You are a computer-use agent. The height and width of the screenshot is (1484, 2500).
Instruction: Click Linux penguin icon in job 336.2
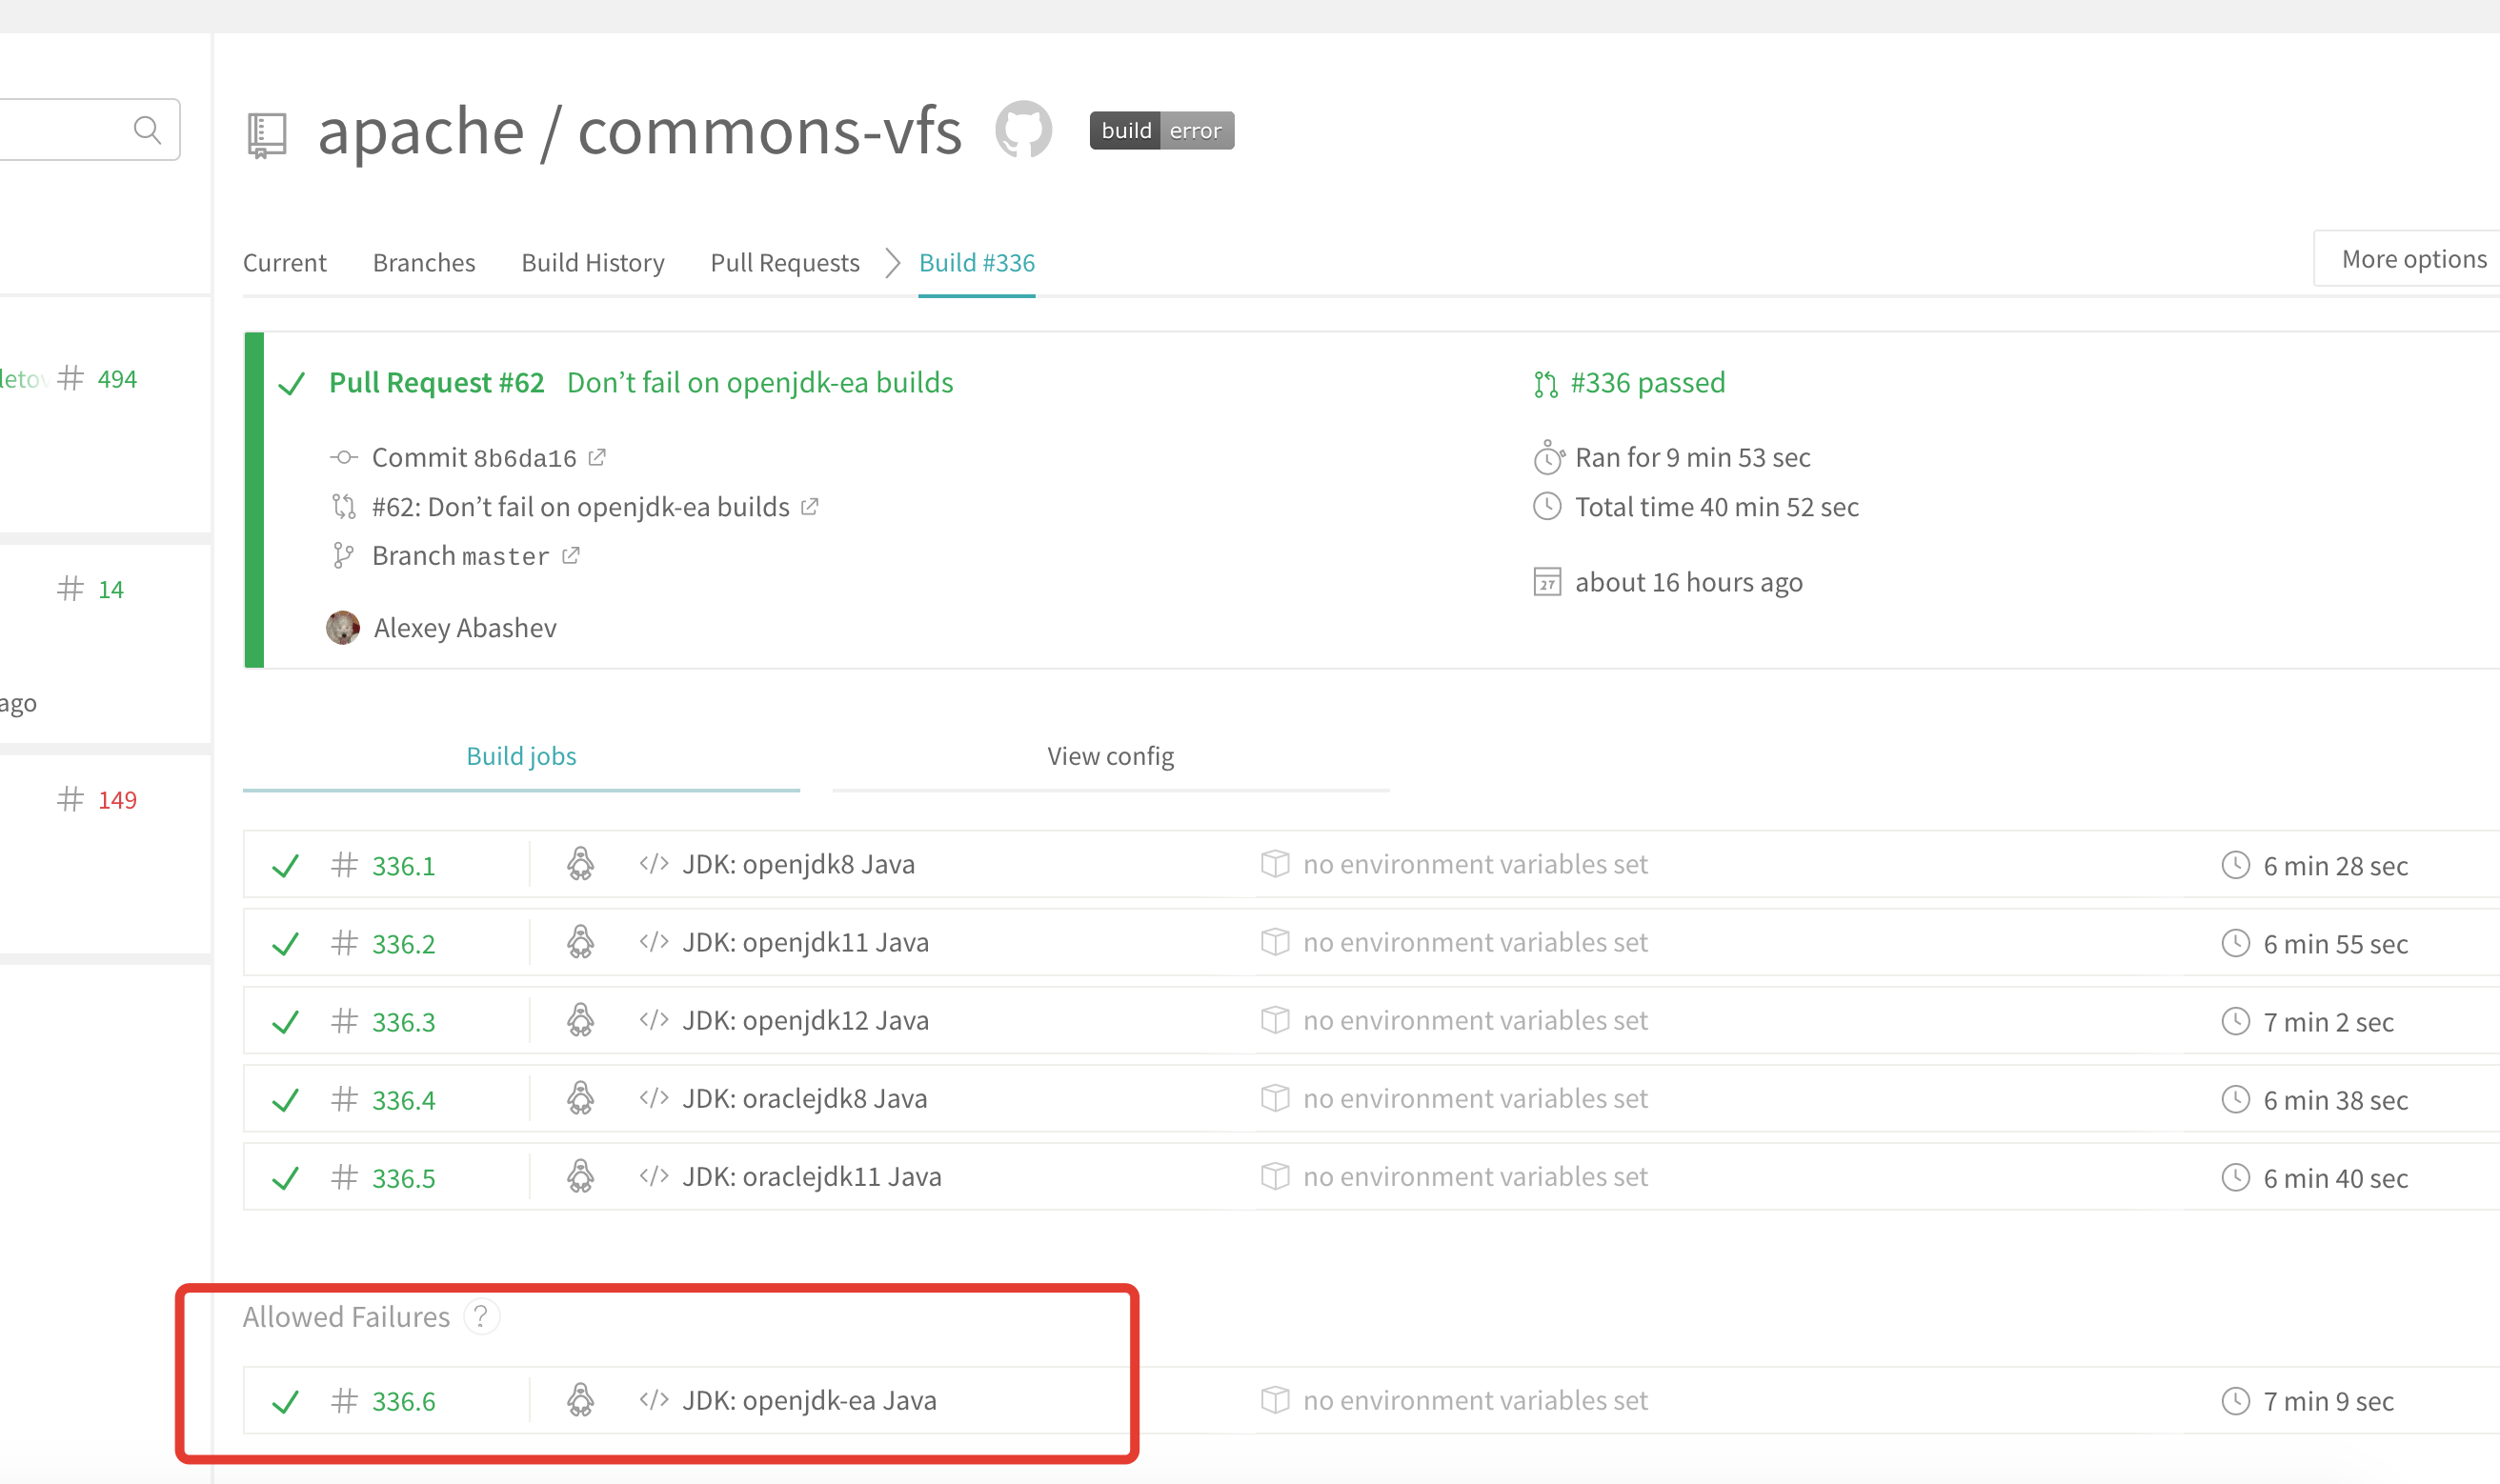click(581, 942)
